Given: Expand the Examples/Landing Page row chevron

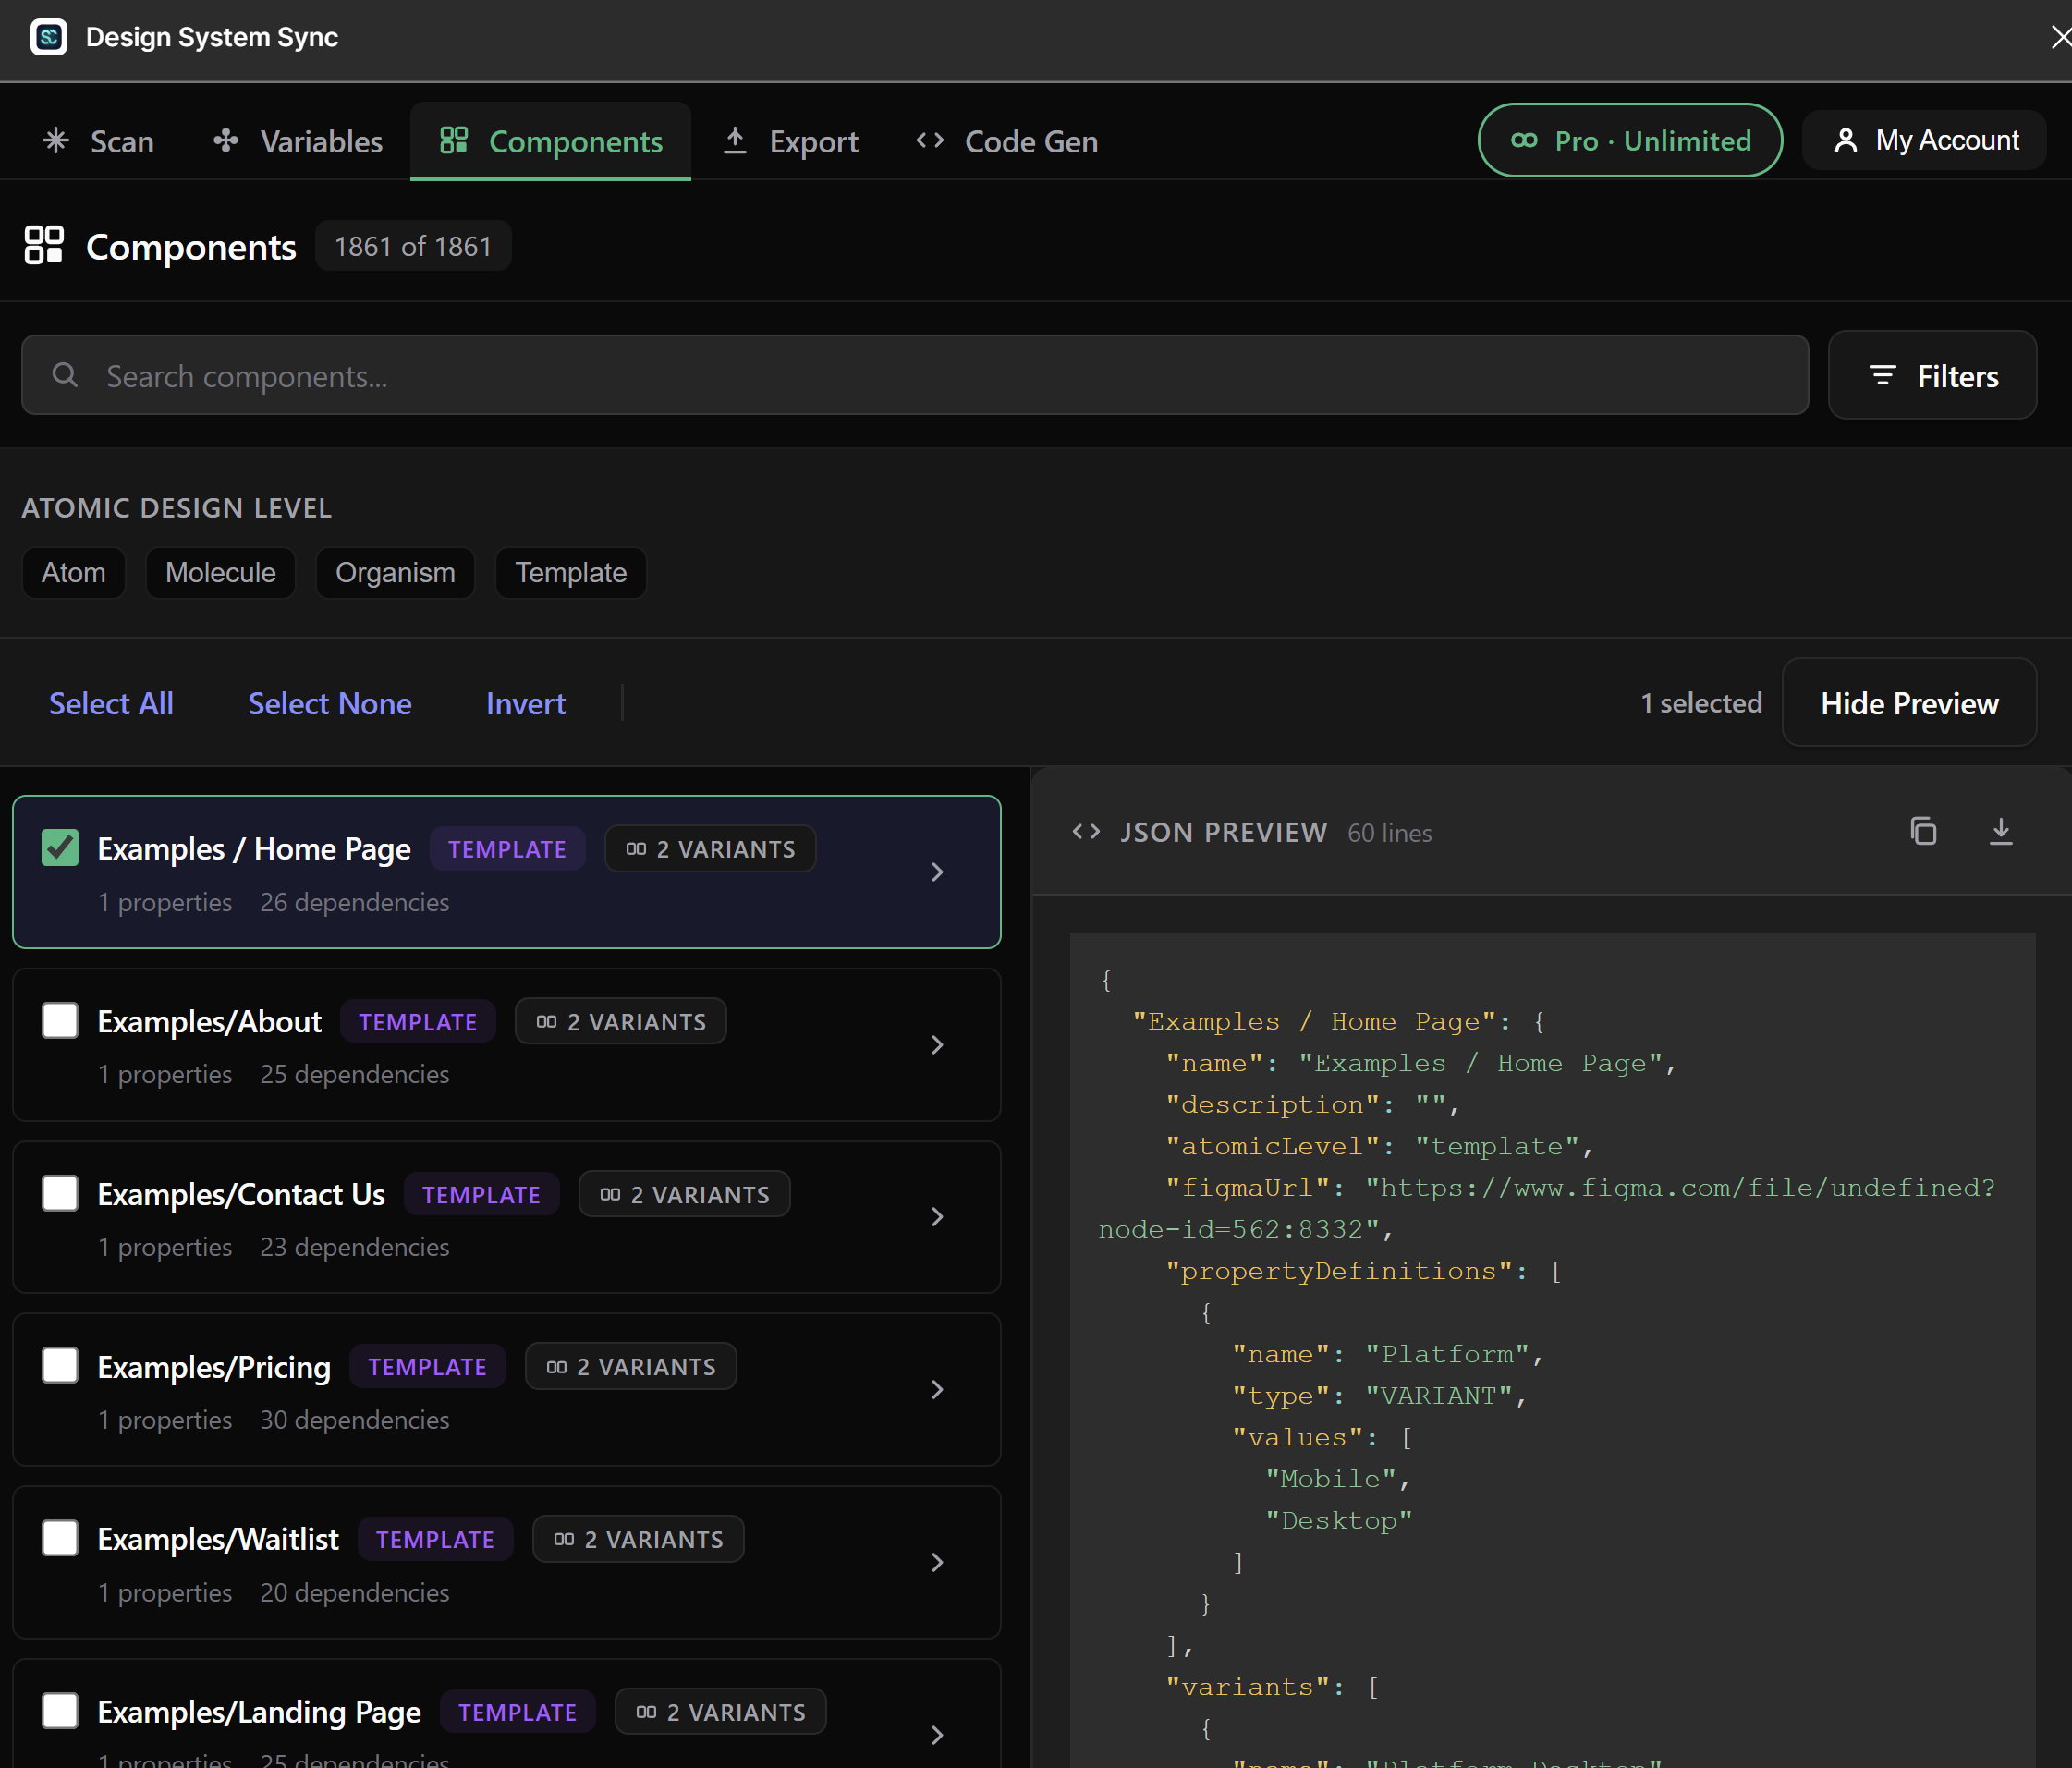Looking at the screenshot, I should 937,1735.
